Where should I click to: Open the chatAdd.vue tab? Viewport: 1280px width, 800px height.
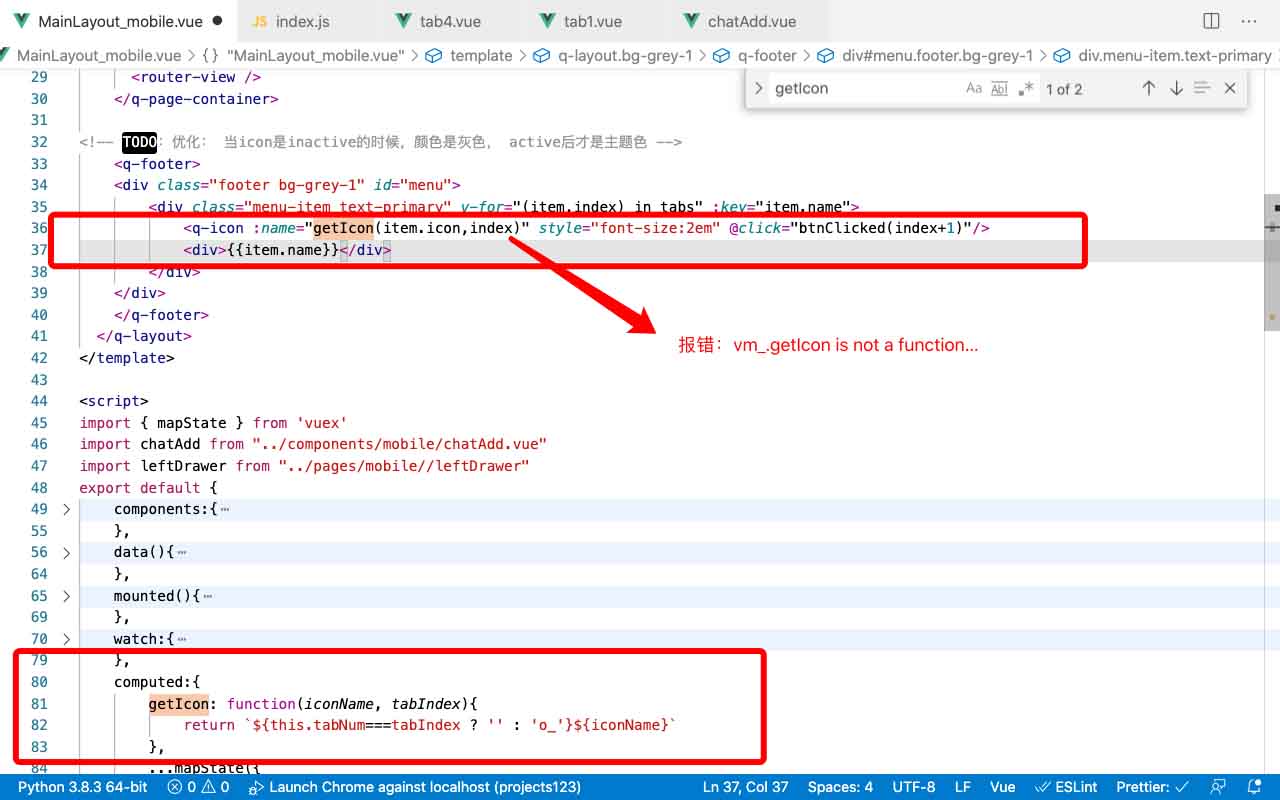752,21
